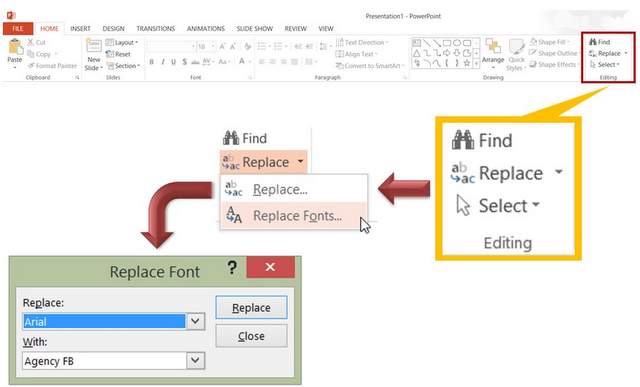Expand the Replace font Arial dropdown arrow
This screenshot has height=387, width=640.
coord(196,321)
